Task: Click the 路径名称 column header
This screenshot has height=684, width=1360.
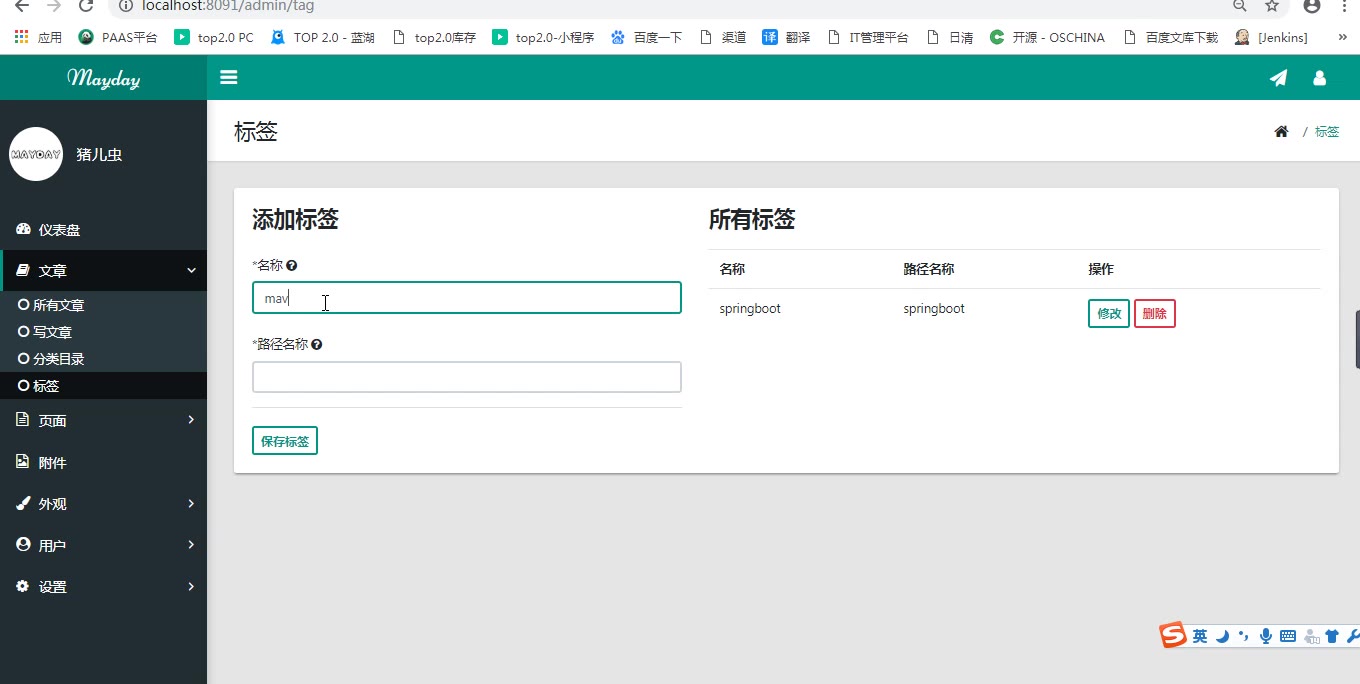Action: [928, 269]
